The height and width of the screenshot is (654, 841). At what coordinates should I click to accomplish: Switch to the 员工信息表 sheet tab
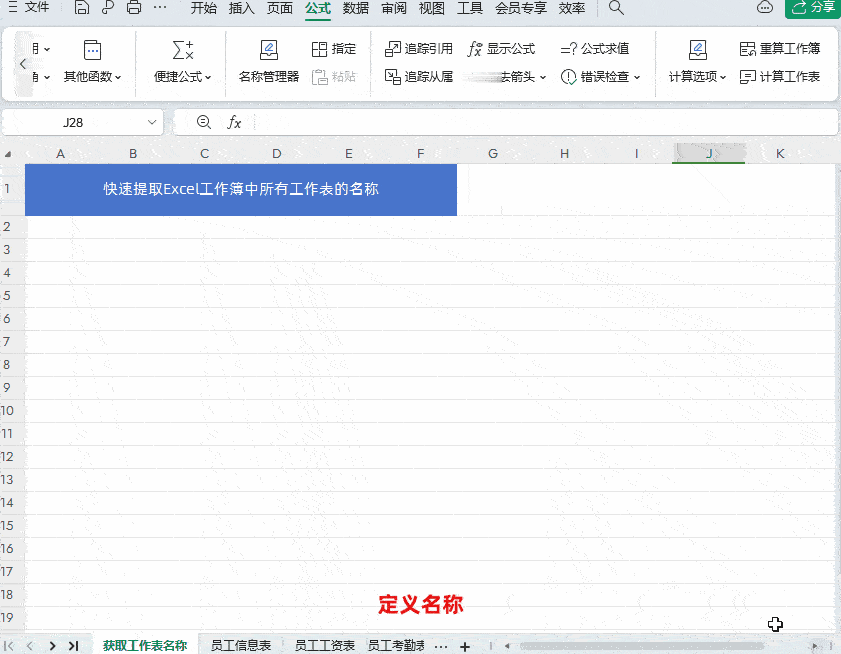(x=241, y=645)
